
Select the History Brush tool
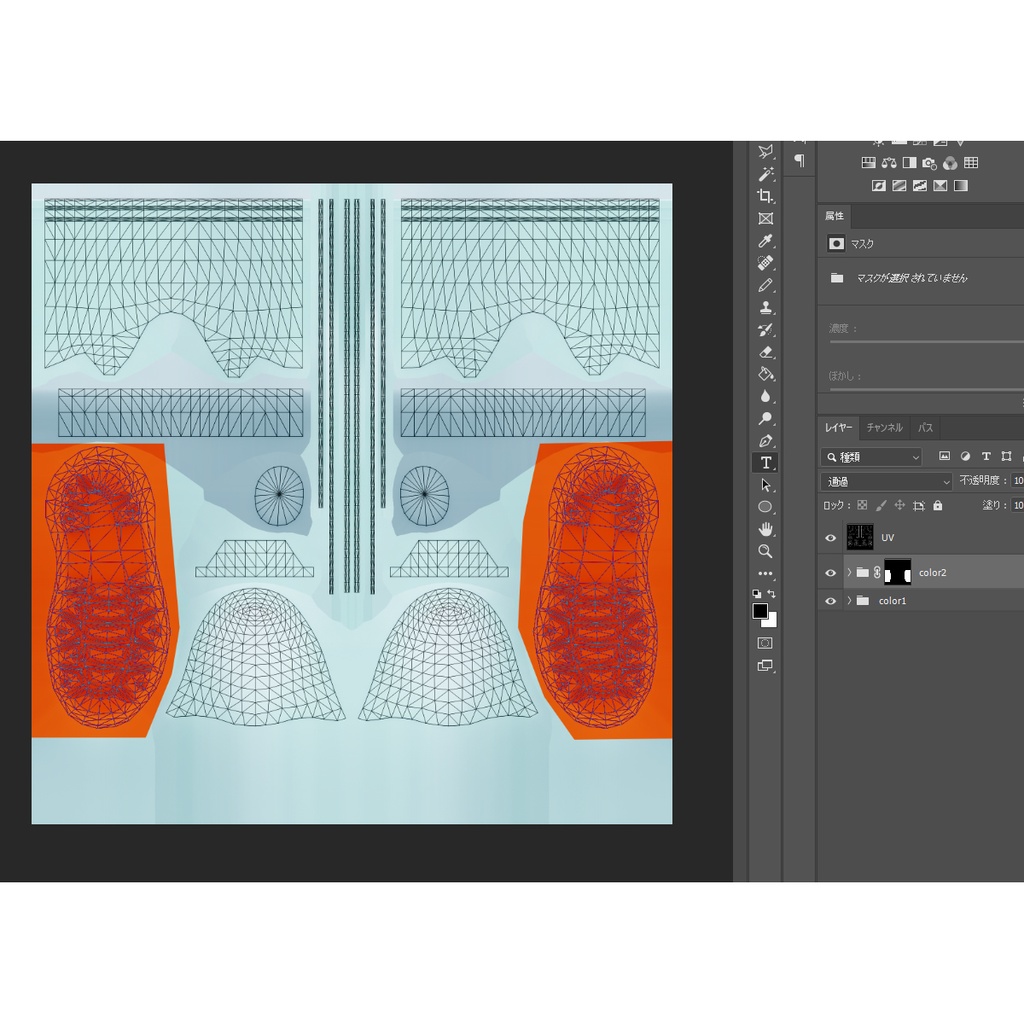point(765,330)
